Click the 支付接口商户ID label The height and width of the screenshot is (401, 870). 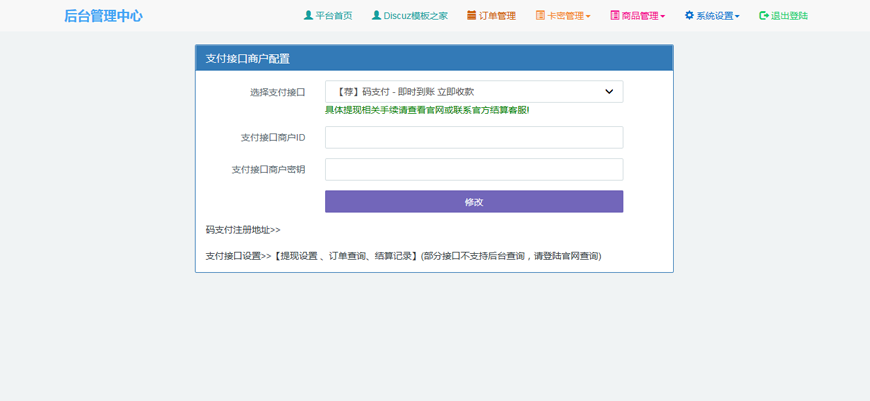click(x=273, y=138)
